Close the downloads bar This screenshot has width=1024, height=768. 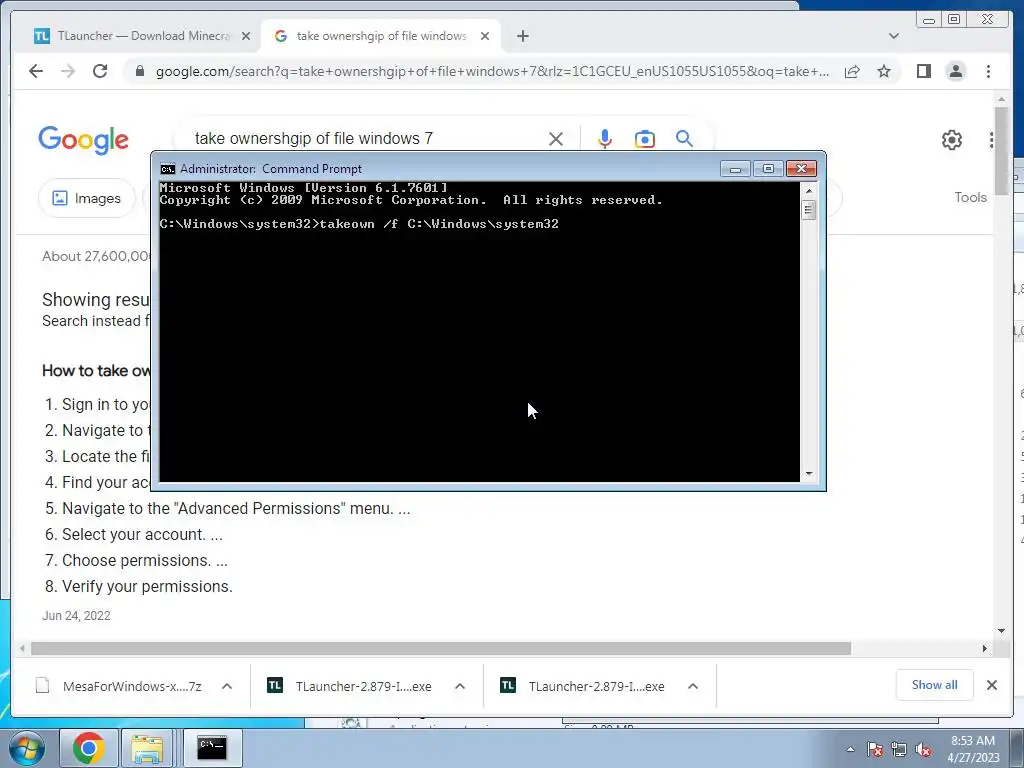991,685
